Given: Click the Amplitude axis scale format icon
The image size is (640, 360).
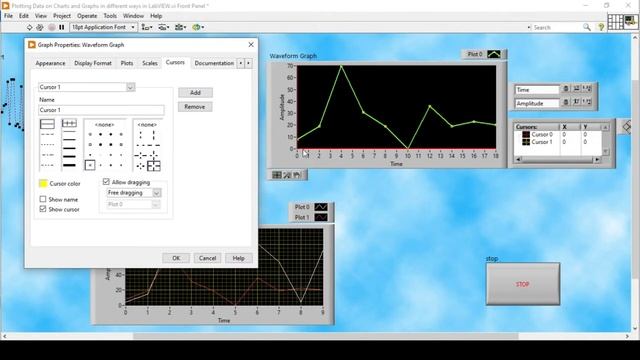Looking at the screenshot, I should pos(587,102).
